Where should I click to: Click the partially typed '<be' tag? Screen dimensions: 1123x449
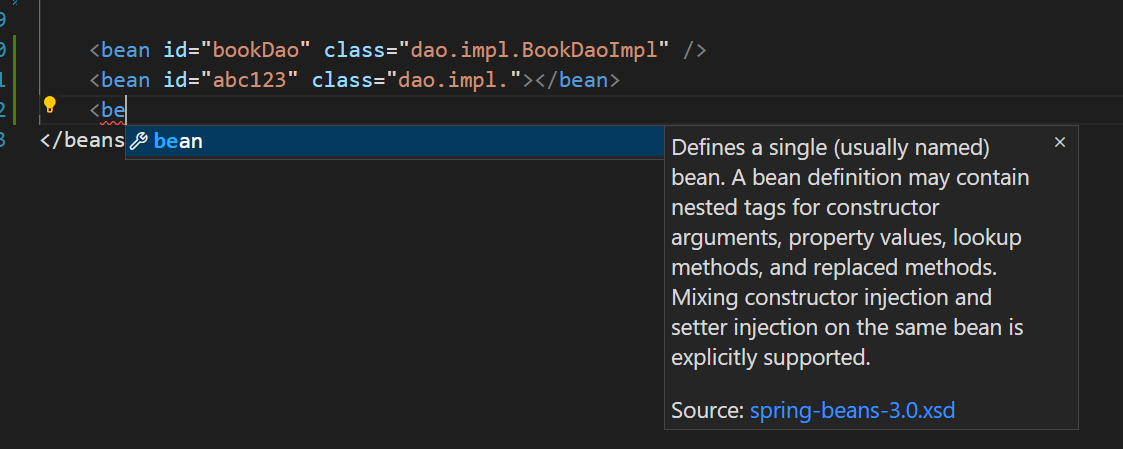coord(107,110)
